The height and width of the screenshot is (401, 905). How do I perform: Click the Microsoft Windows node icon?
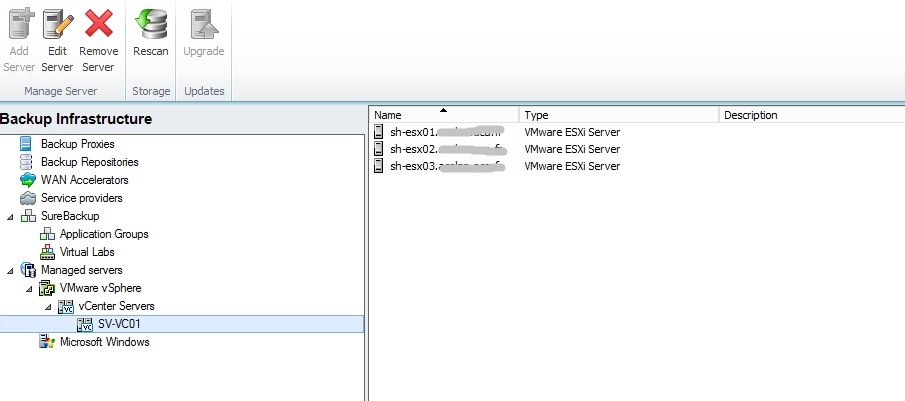coord(47,342)
